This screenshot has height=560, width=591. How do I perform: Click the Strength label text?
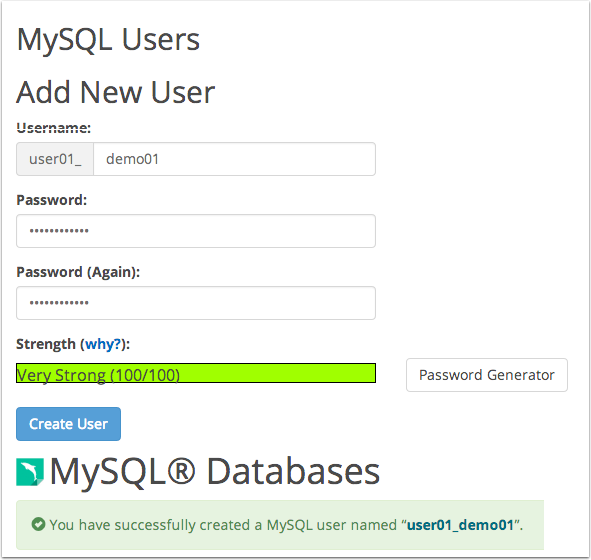point(46,344)
